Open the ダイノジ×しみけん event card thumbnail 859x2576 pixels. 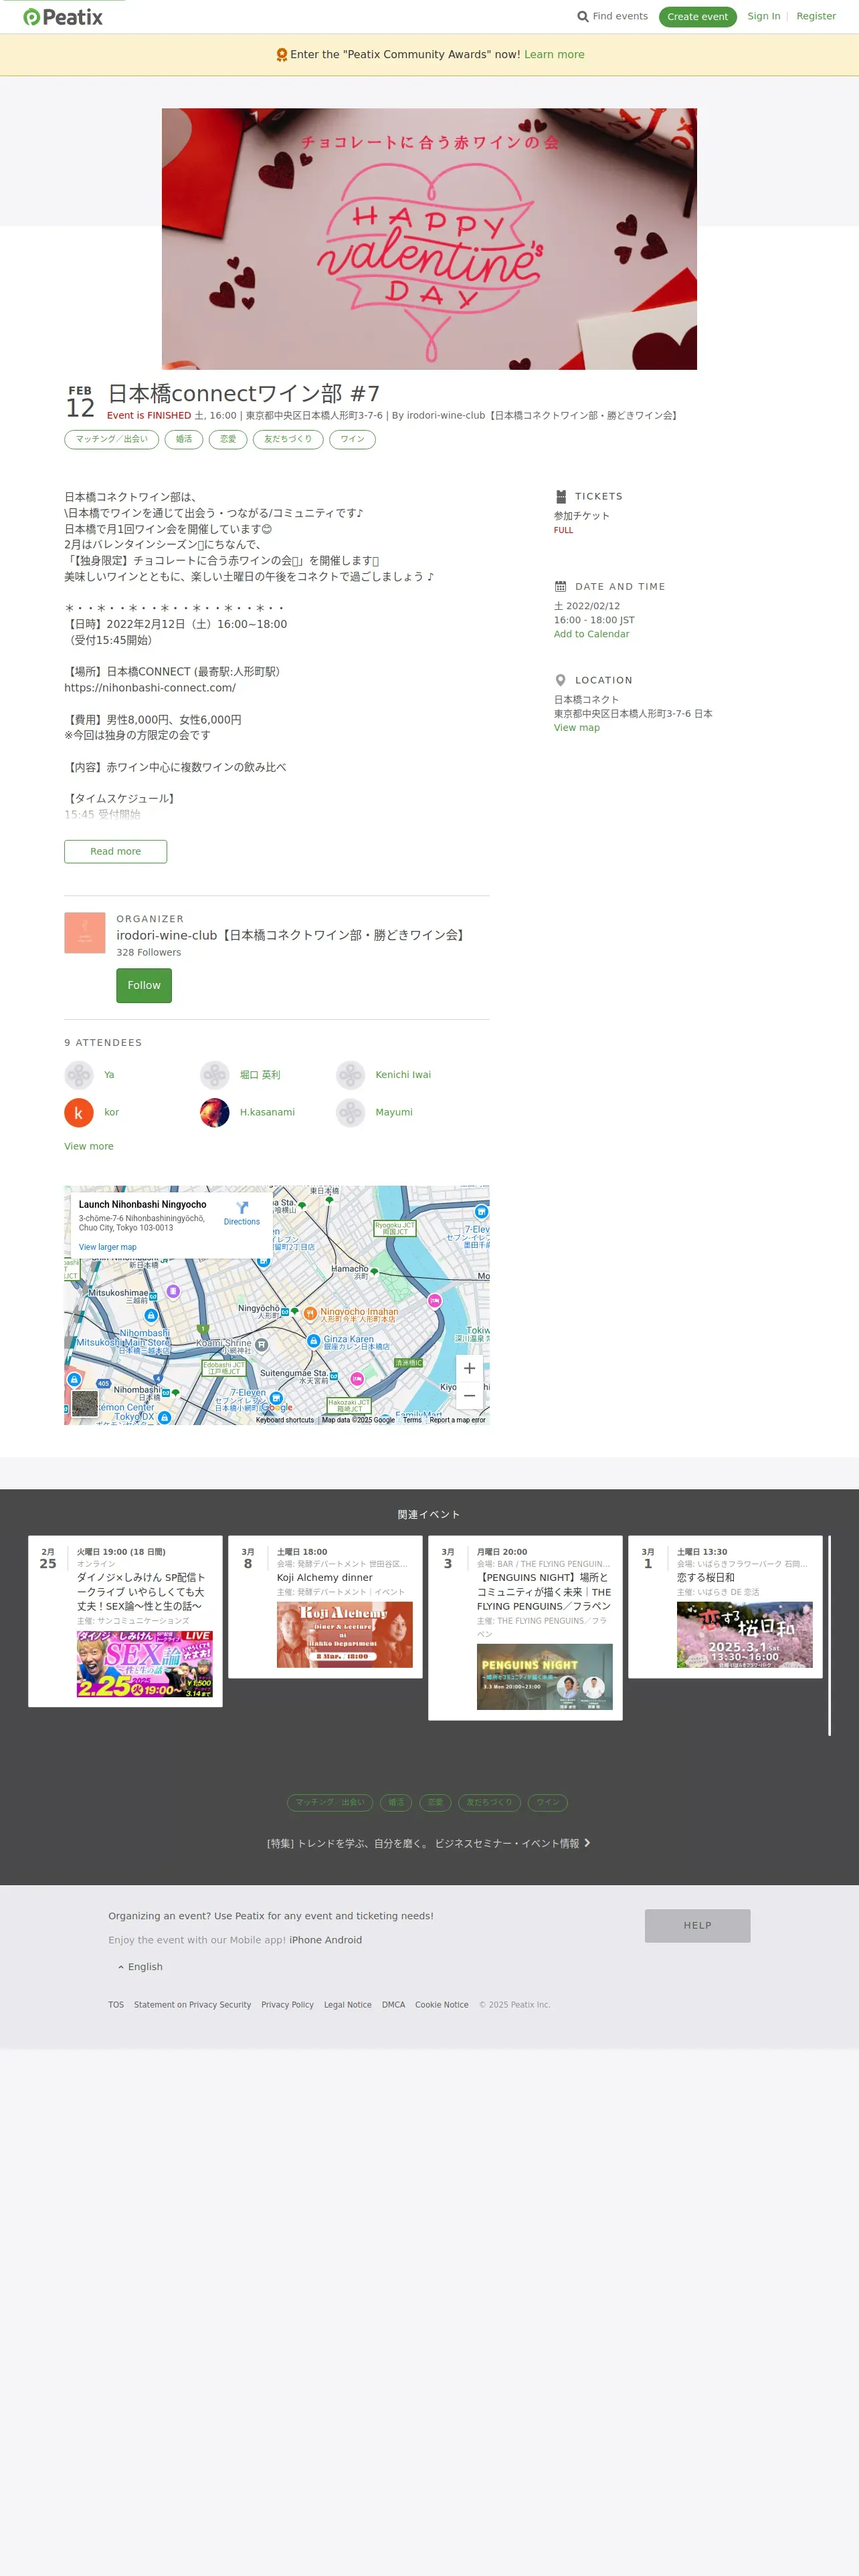(x=145, y=1664)
